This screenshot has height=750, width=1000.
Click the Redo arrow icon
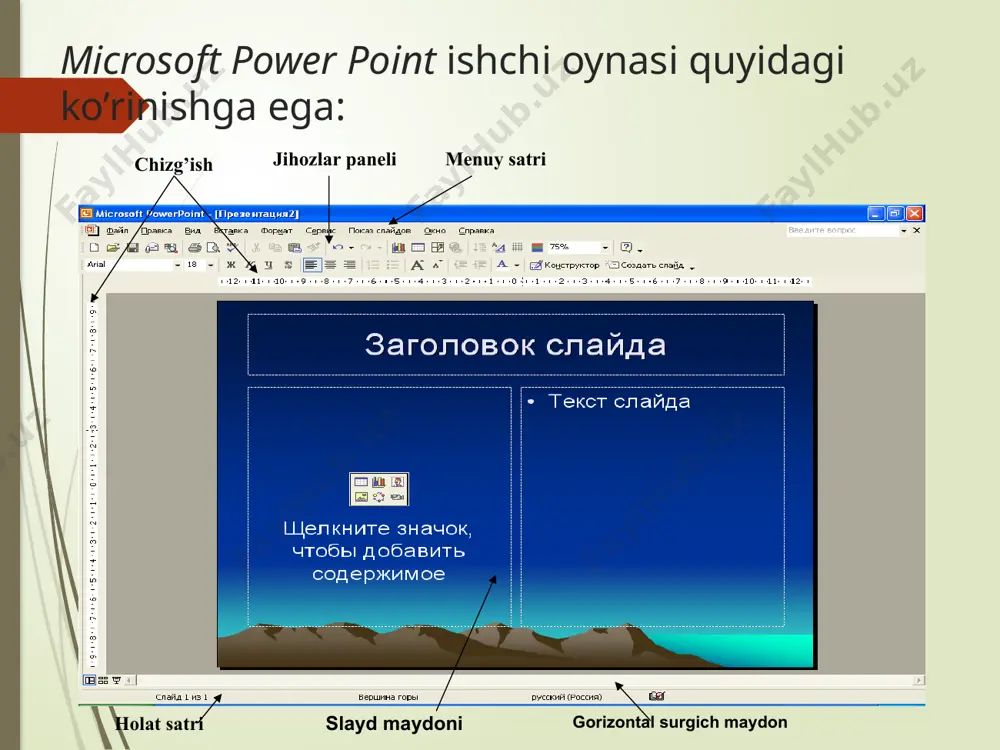(x=366, y=247)
